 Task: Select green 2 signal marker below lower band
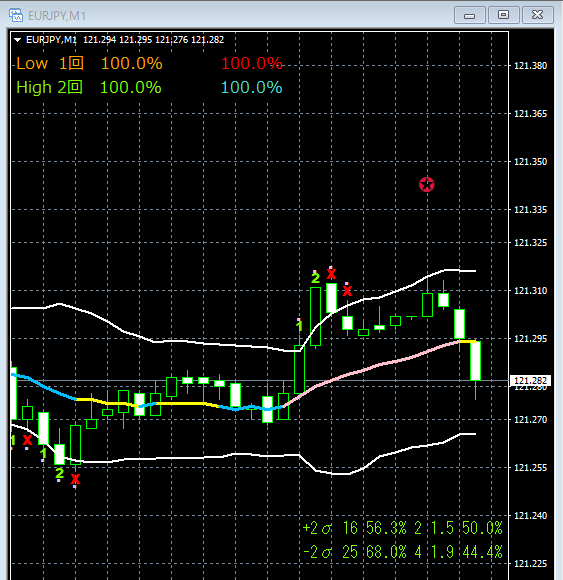(59, 473)
